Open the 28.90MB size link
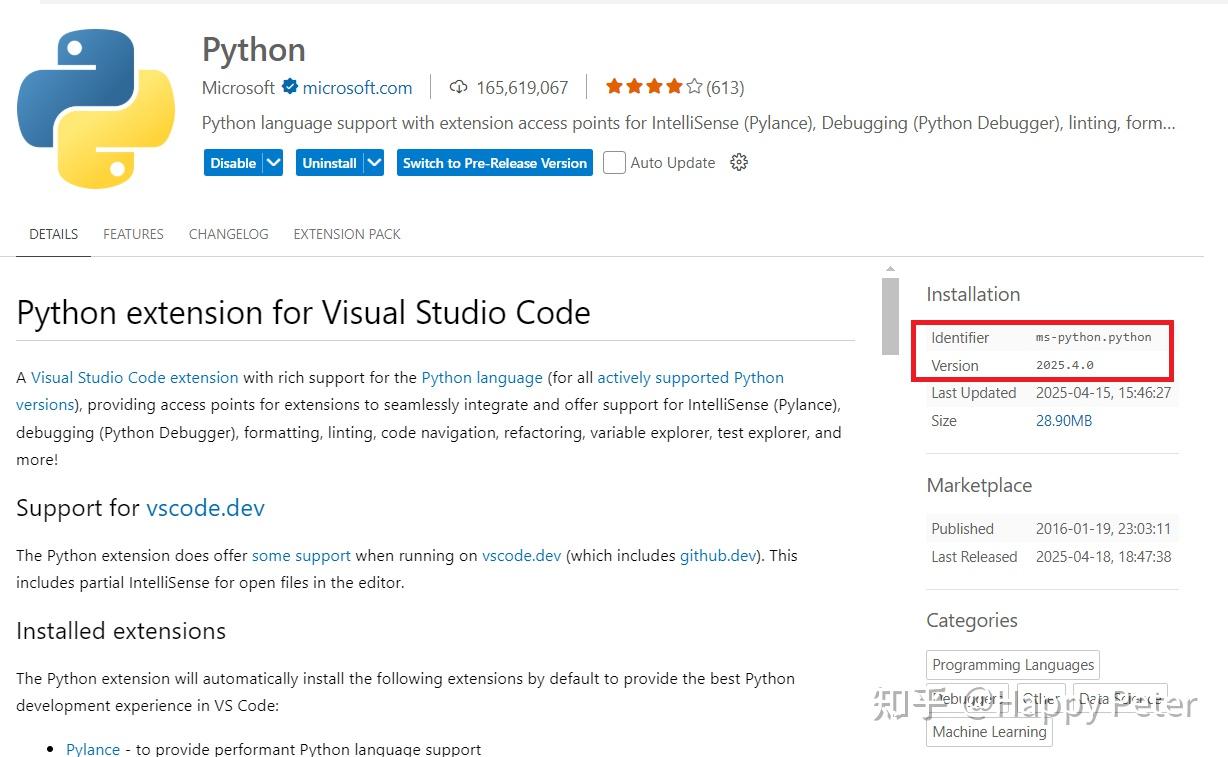Screen dimensions: 1228x757 [x=1064, y=421]
